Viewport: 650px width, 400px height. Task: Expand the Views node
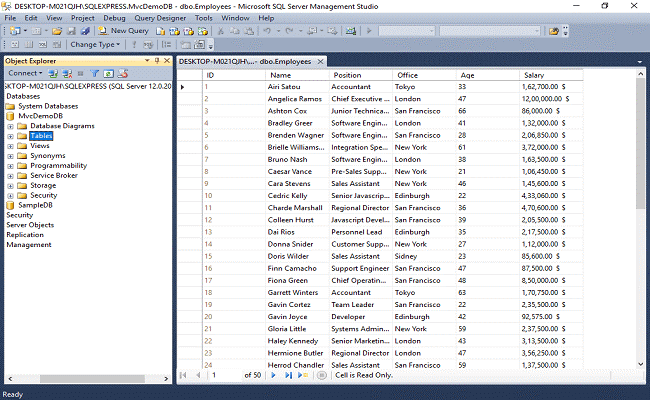tap(10, 146)
